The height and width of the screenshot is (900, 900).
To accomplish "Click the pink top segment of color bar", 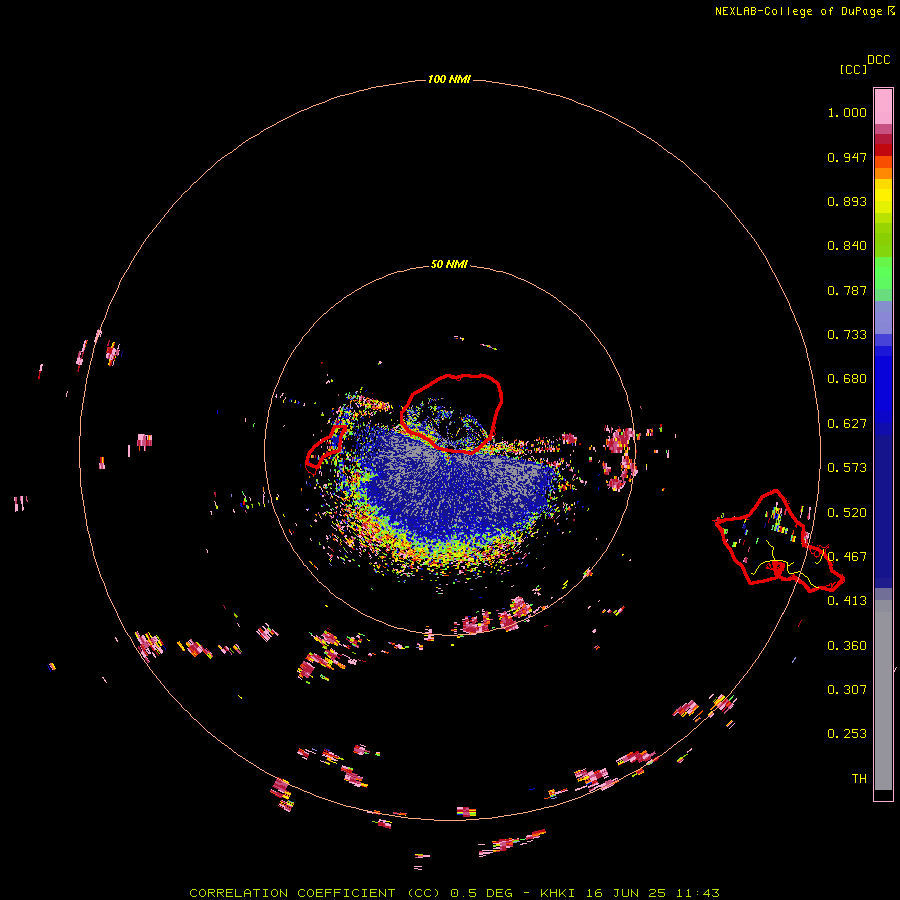I will click(x=883, y=106).
